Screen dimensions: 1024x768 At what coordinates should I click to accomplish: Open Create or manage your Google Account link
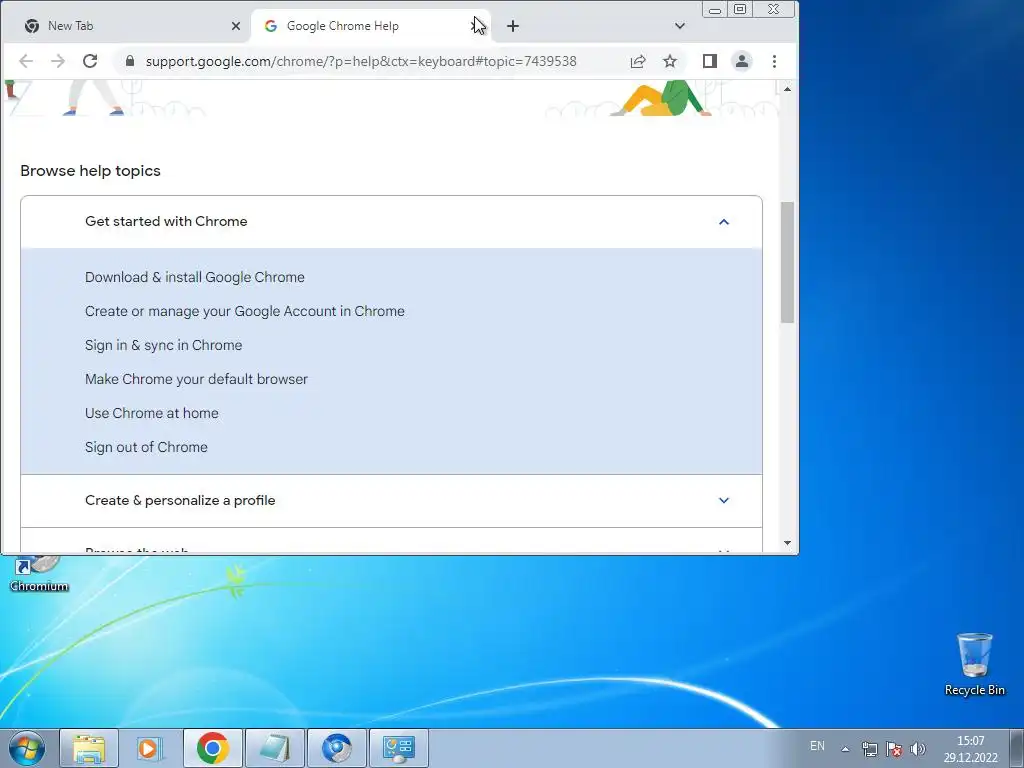click(244, 311)
